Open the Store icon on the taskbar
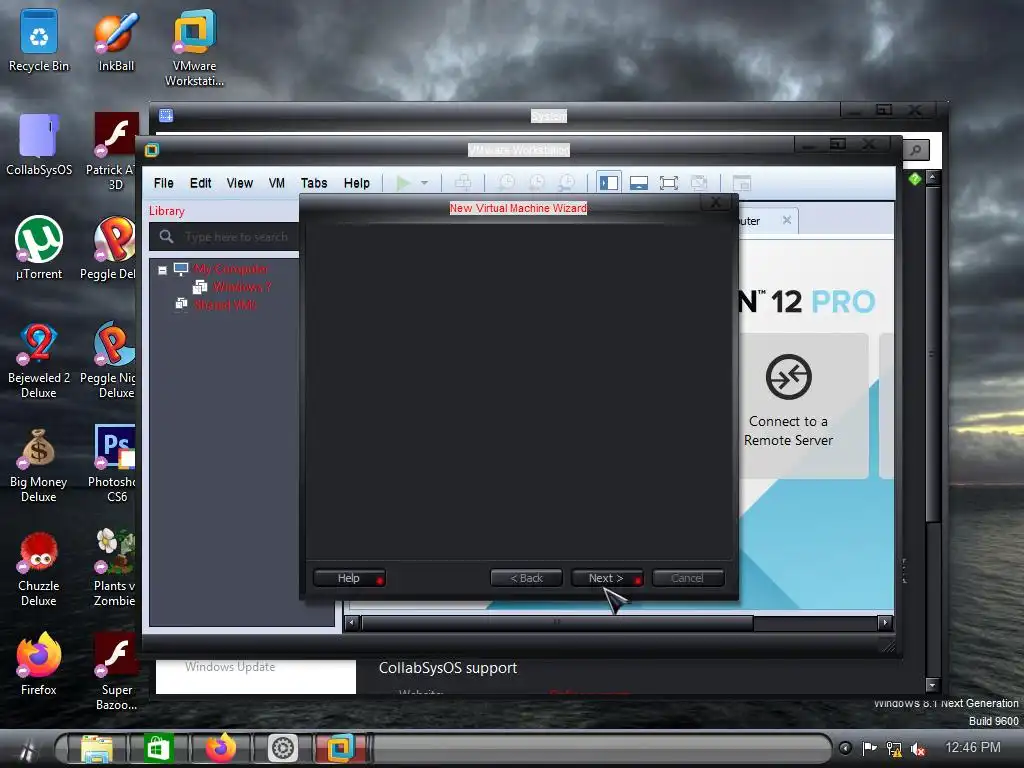This screenshot has height=768, width=1024. pyautogui.click(x=157, y=748)
